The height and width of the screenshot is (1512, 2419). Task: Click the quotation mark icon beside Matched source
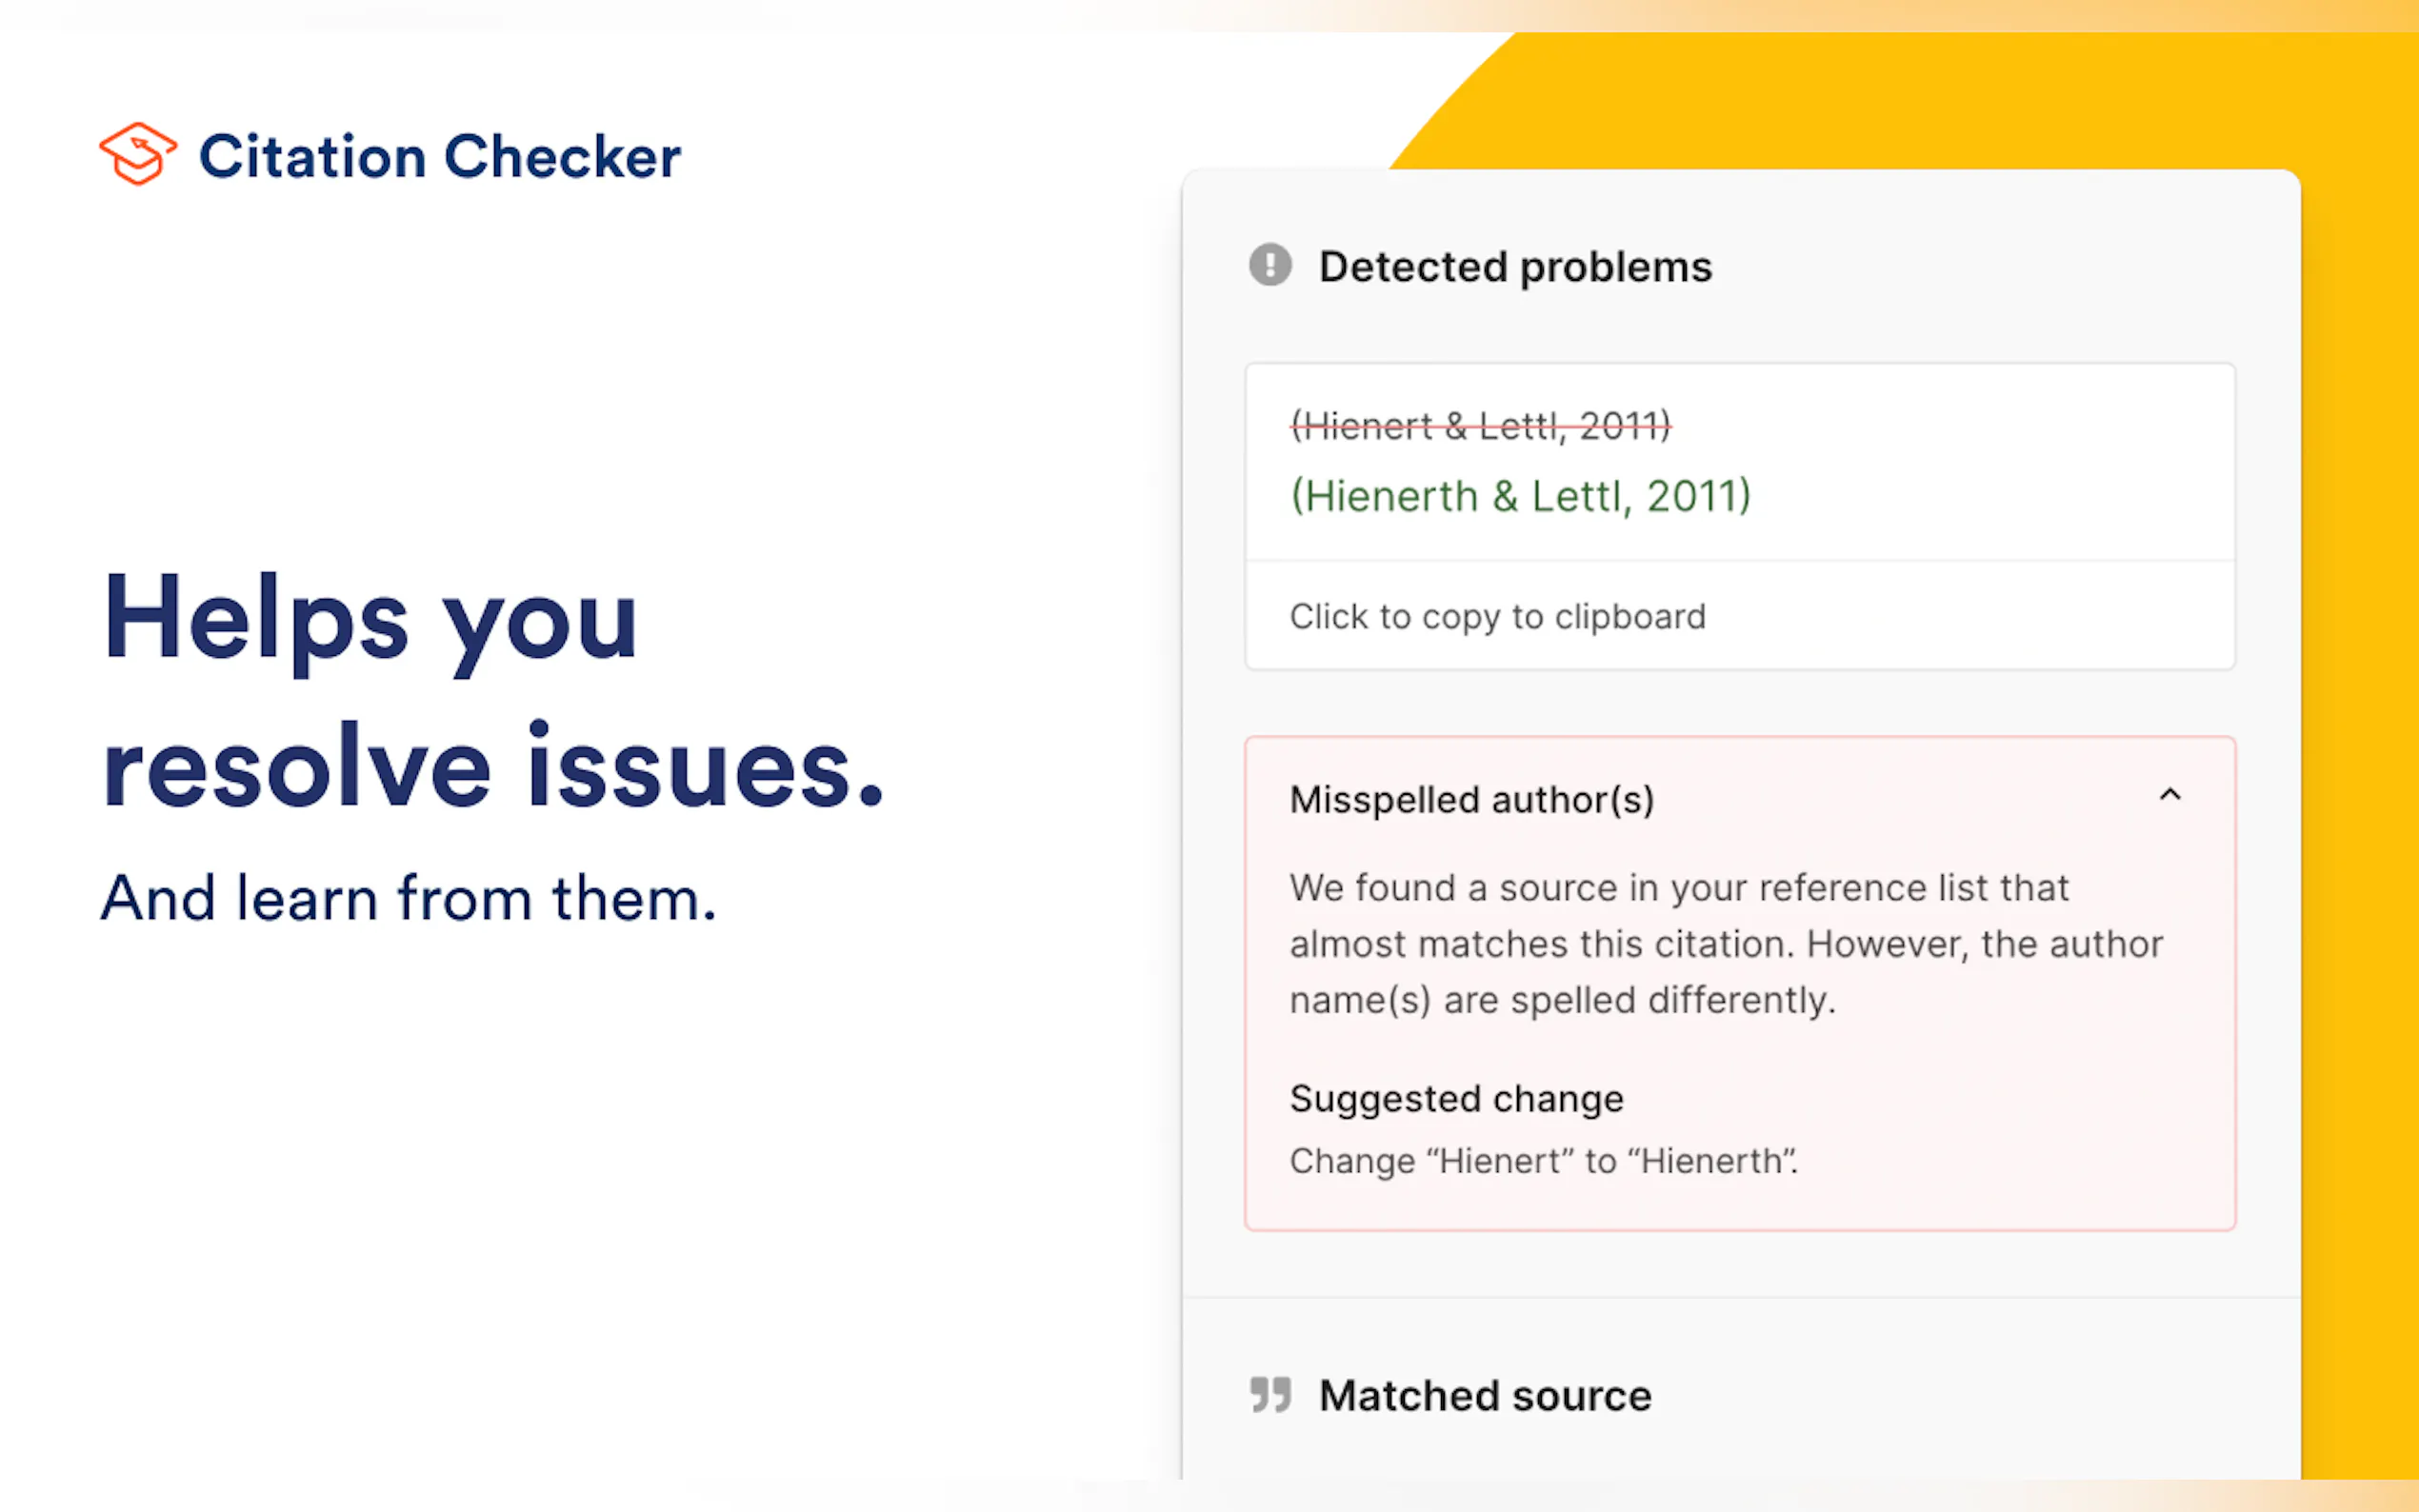pos(1269,1394)
